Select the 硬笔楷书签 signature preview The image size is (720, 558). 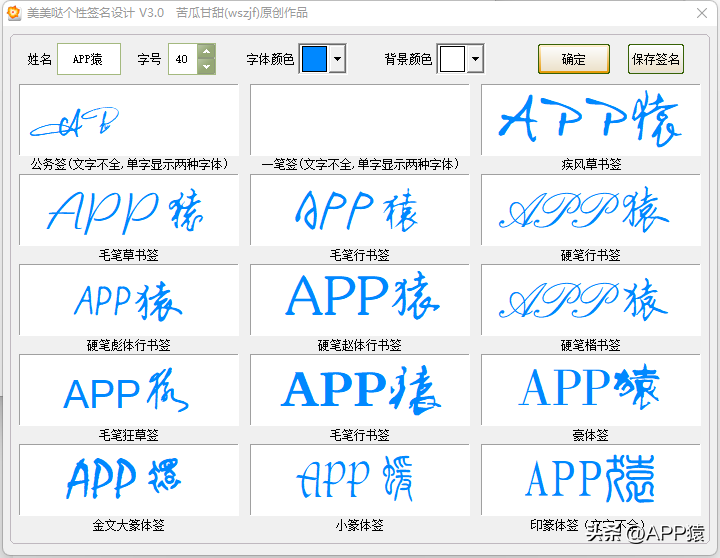click(x=591, y=300)
